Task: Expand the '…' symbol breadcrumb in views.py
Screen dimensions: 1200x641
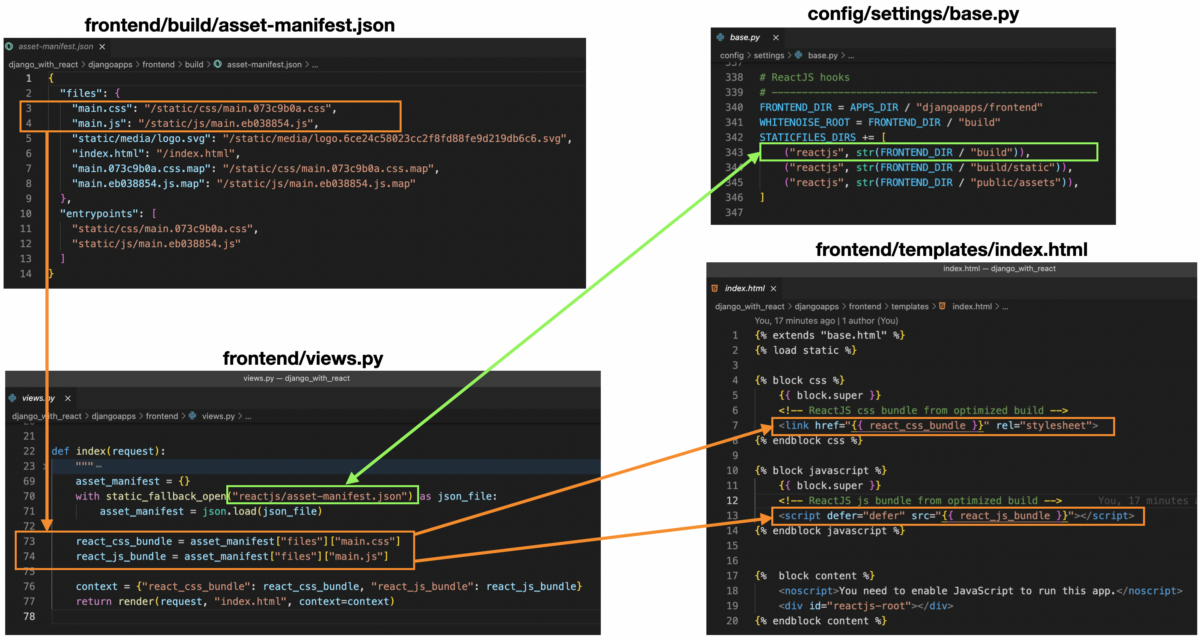Action: [247, 415]
